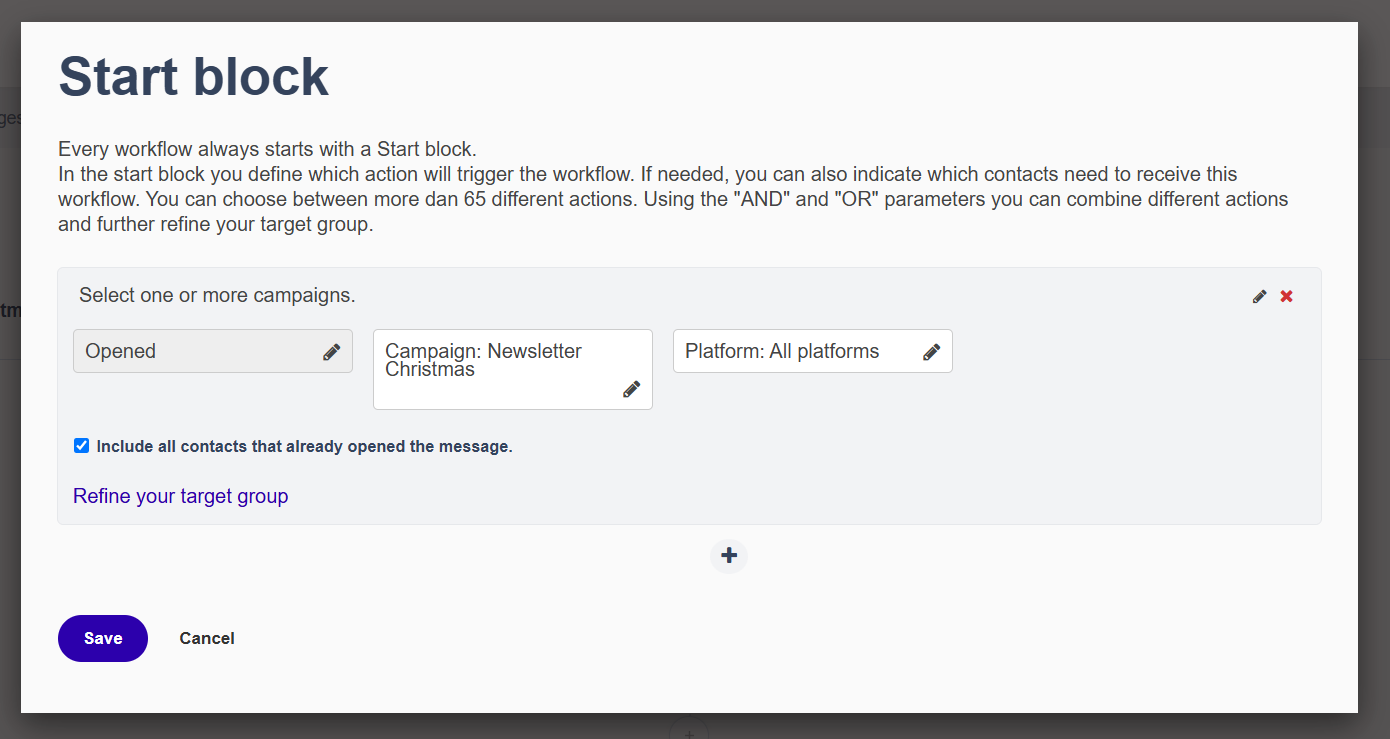Screen dimensions: 1390x739
Task: Select the Campaign: Newsletter Christmas field
Action: 513,369
